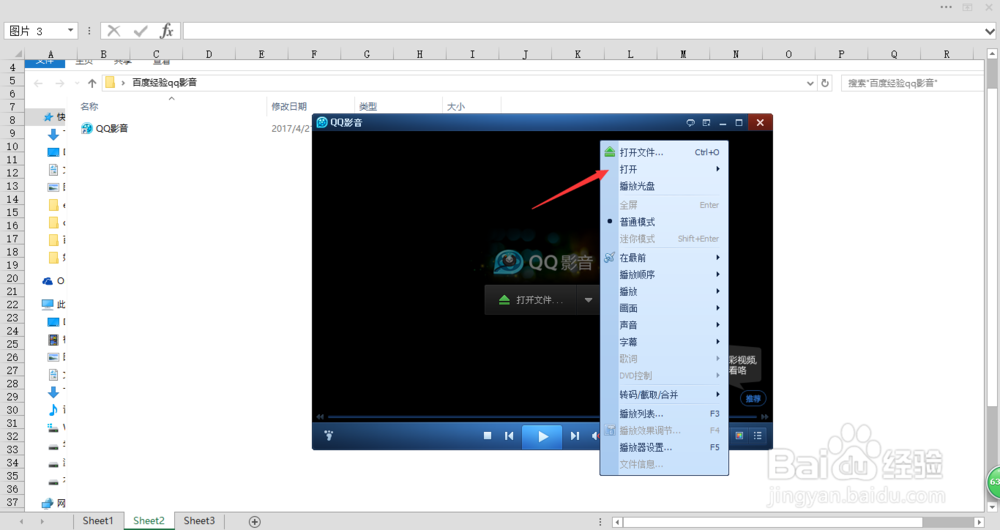Click the quick access star icon in the sidebar
The width and height of the screenshot is (1000, 530).
[x=48, y=117]
